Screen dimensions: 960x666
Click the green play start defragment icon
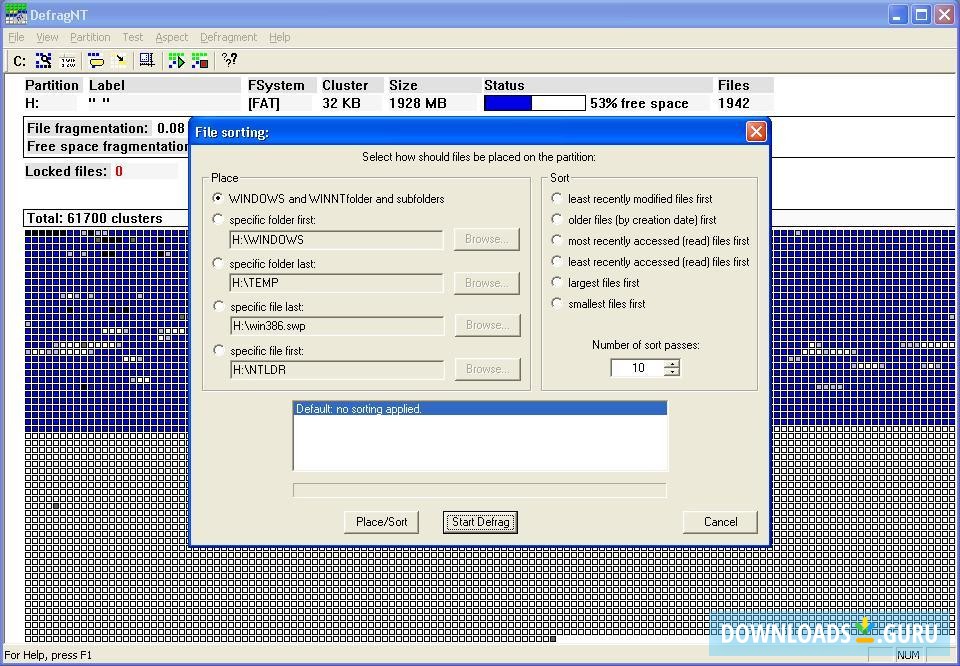[x=176, y=61]
